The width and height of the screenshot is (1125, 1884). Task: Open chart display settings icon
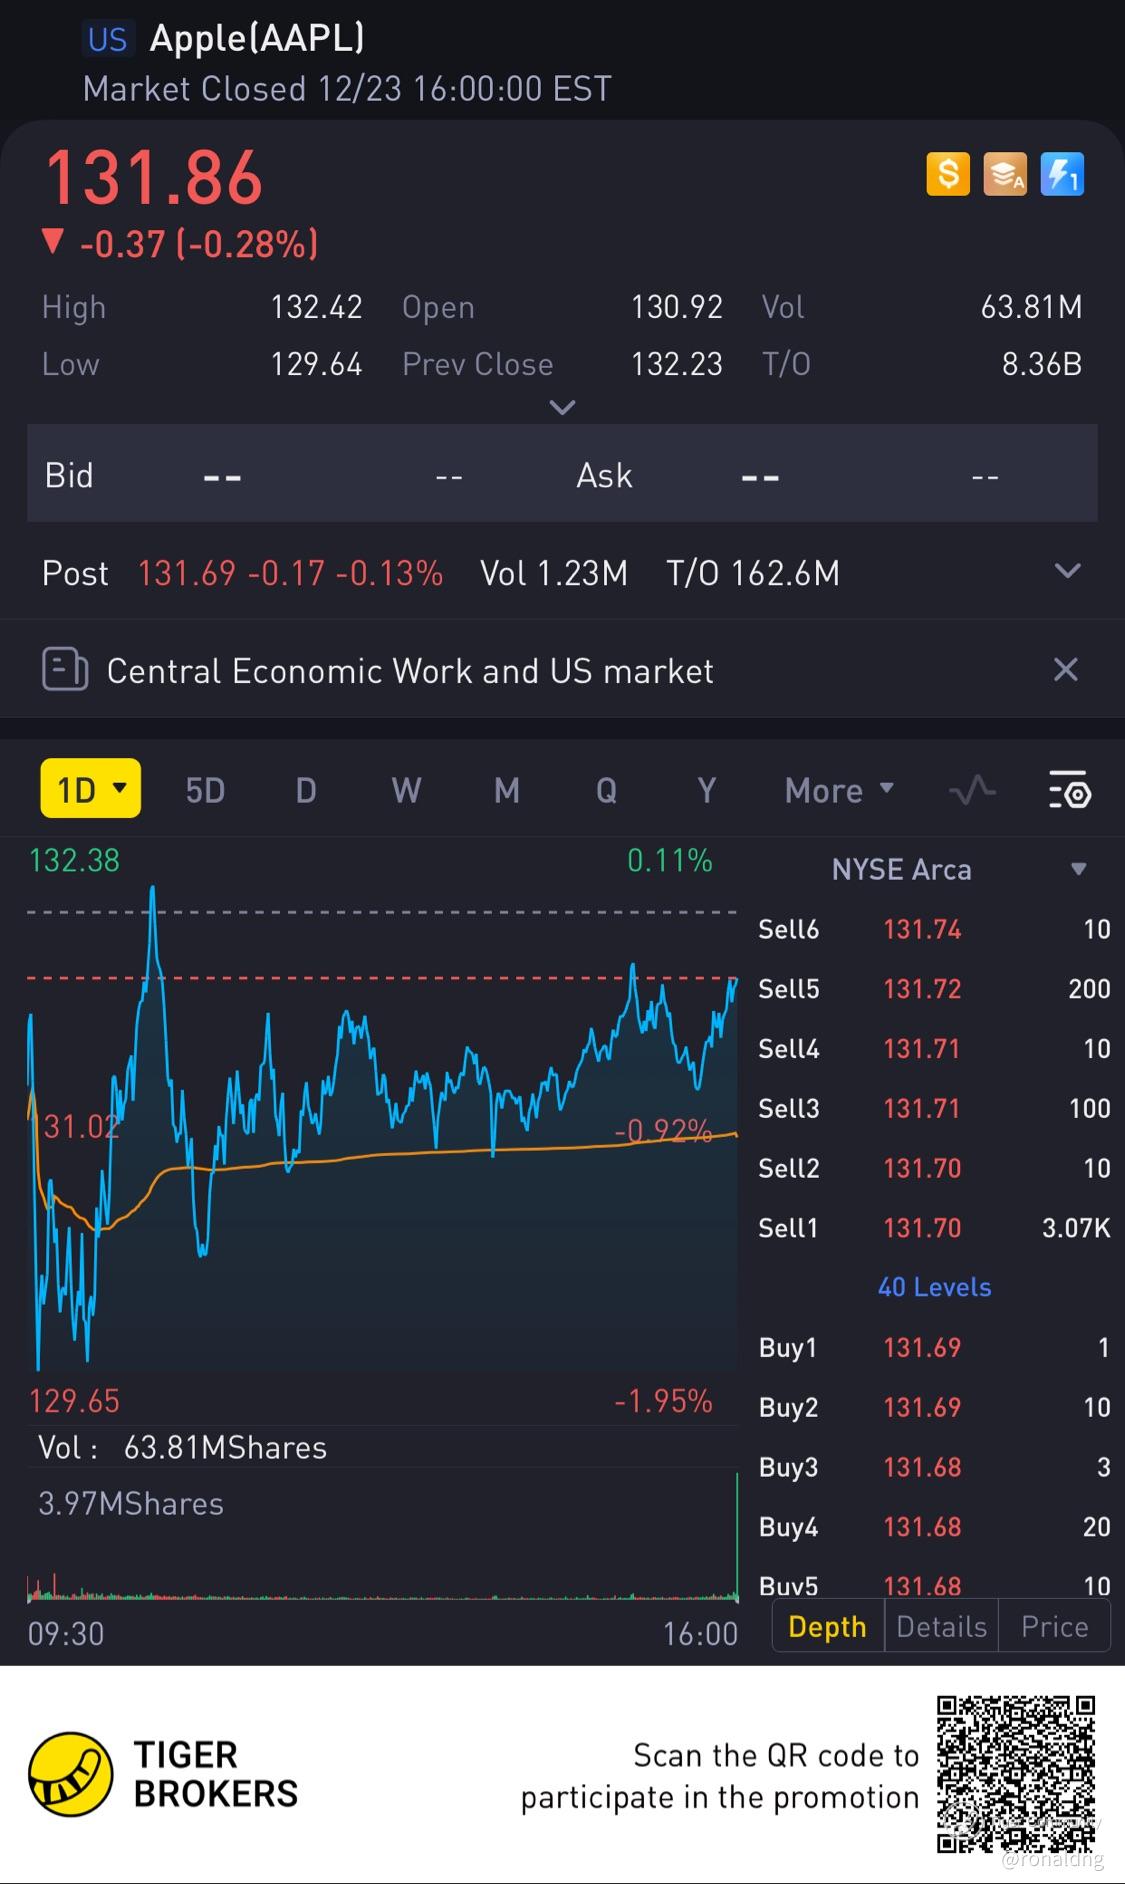[1069, 791]
